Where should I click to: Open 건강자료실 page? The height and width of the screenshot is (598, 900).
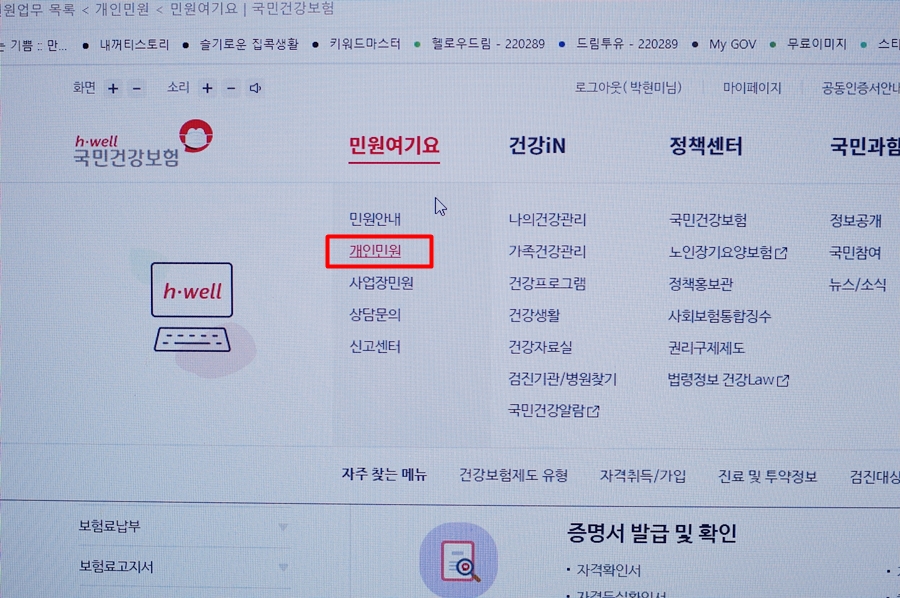(540, 347)
